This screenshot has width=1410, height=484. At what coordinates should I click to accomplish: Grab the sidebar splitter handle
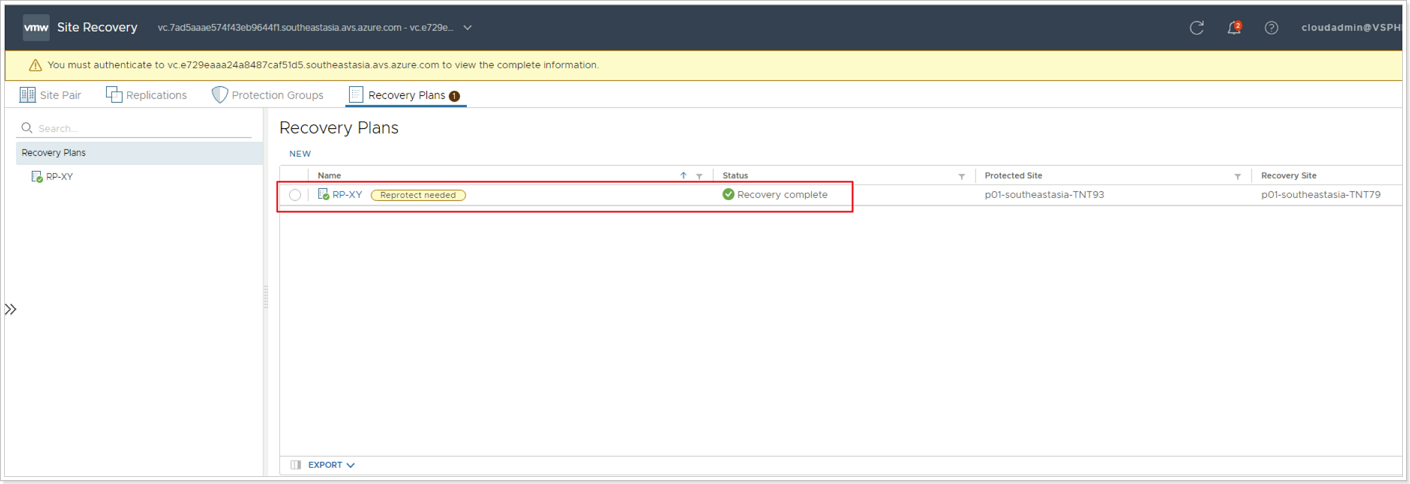tap(265, 297)
